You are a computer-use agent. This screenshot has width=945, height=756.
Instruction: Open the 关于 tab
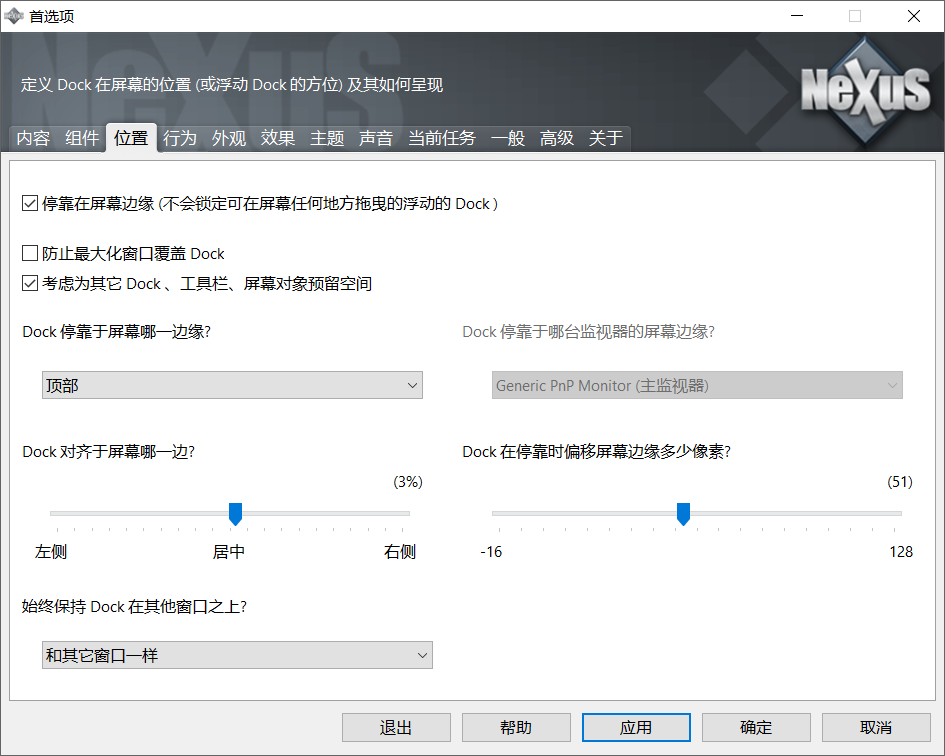click(x=604, y=138)
